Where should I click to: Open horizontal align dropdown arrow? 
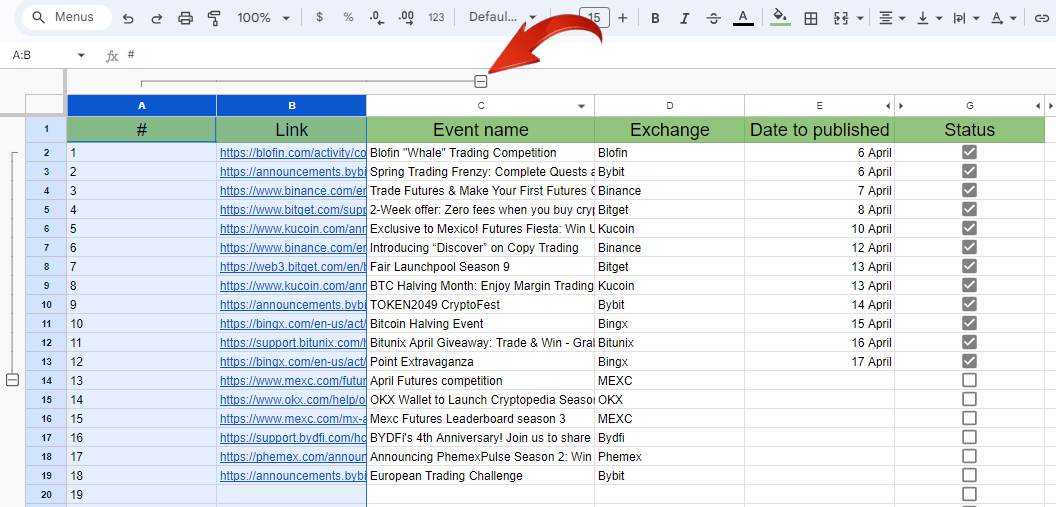tap(902, 18)
